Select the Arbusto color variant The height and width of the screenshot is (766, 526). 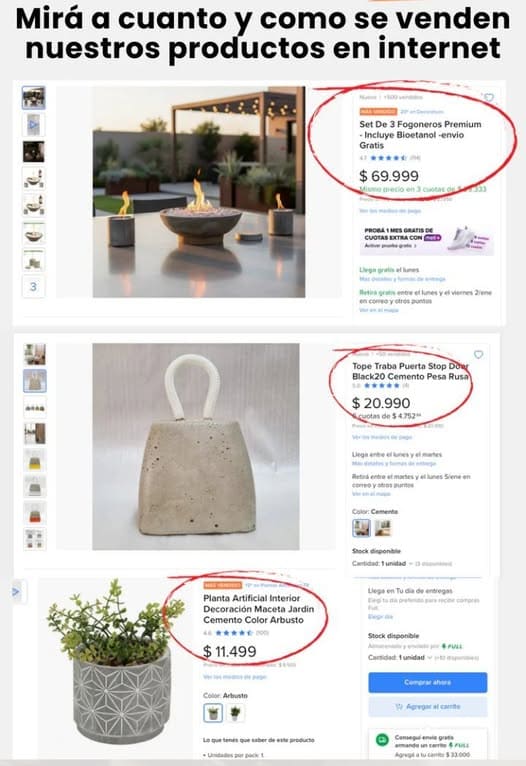213,713
